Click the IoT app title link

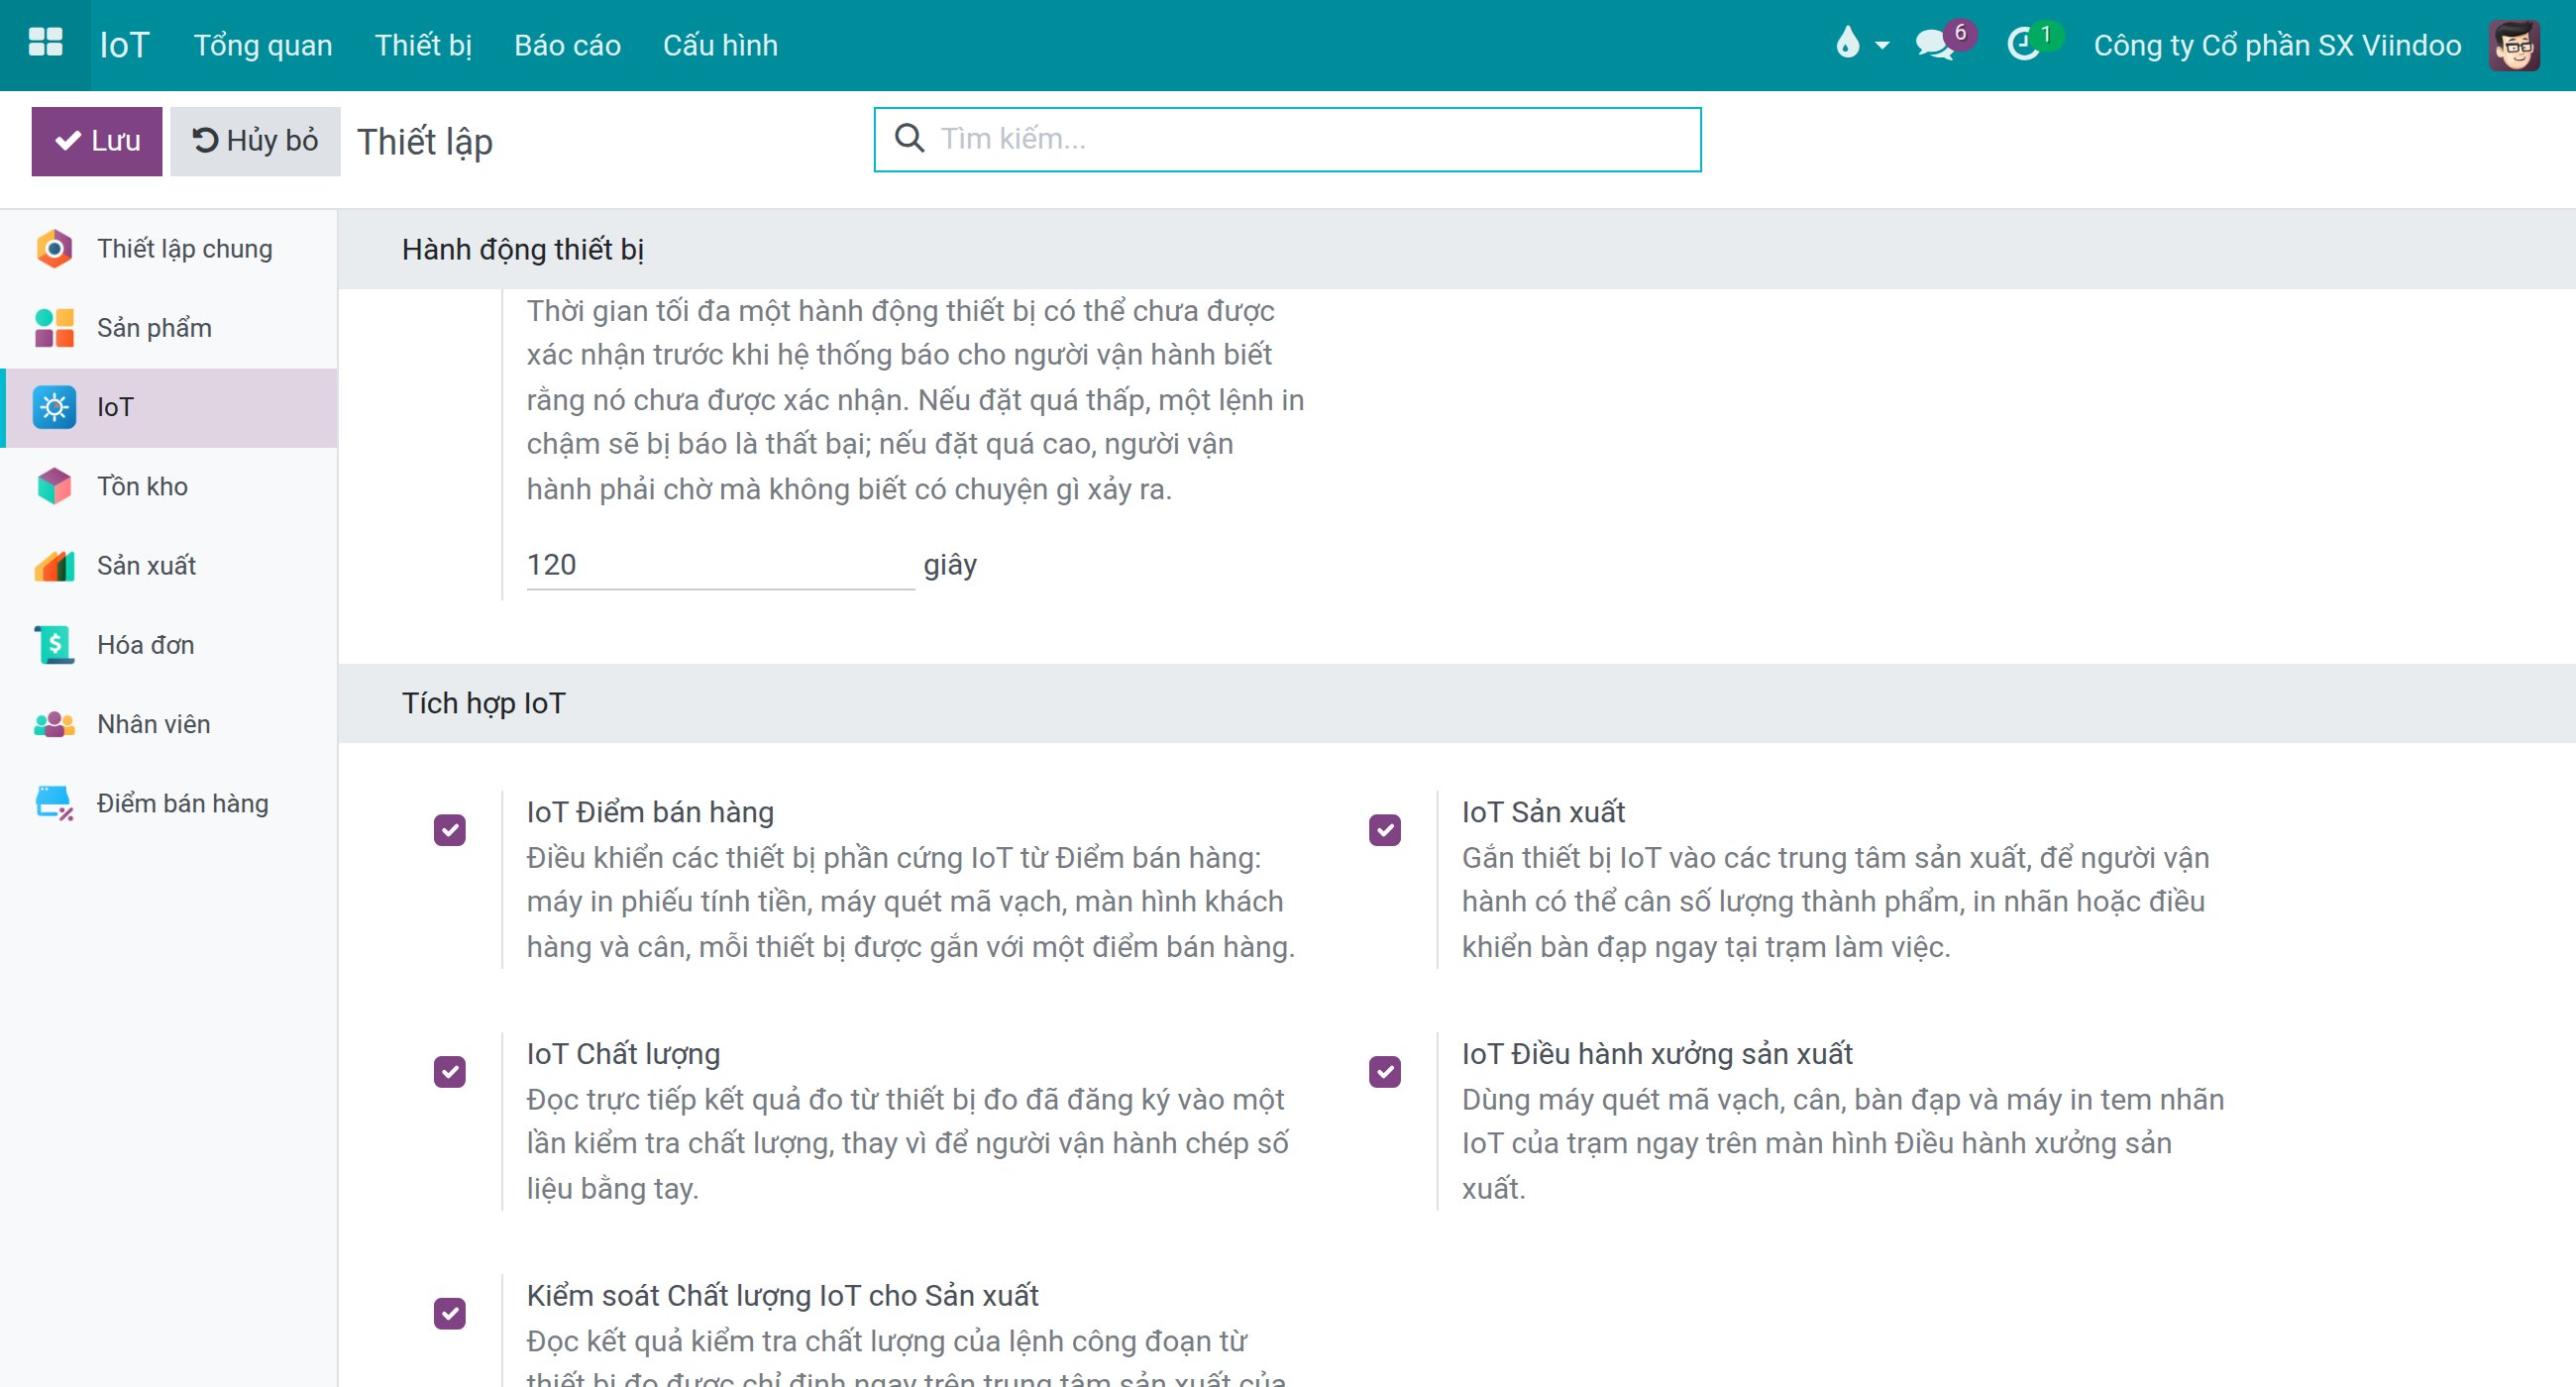pyautogui.click(x=125, y=45)
